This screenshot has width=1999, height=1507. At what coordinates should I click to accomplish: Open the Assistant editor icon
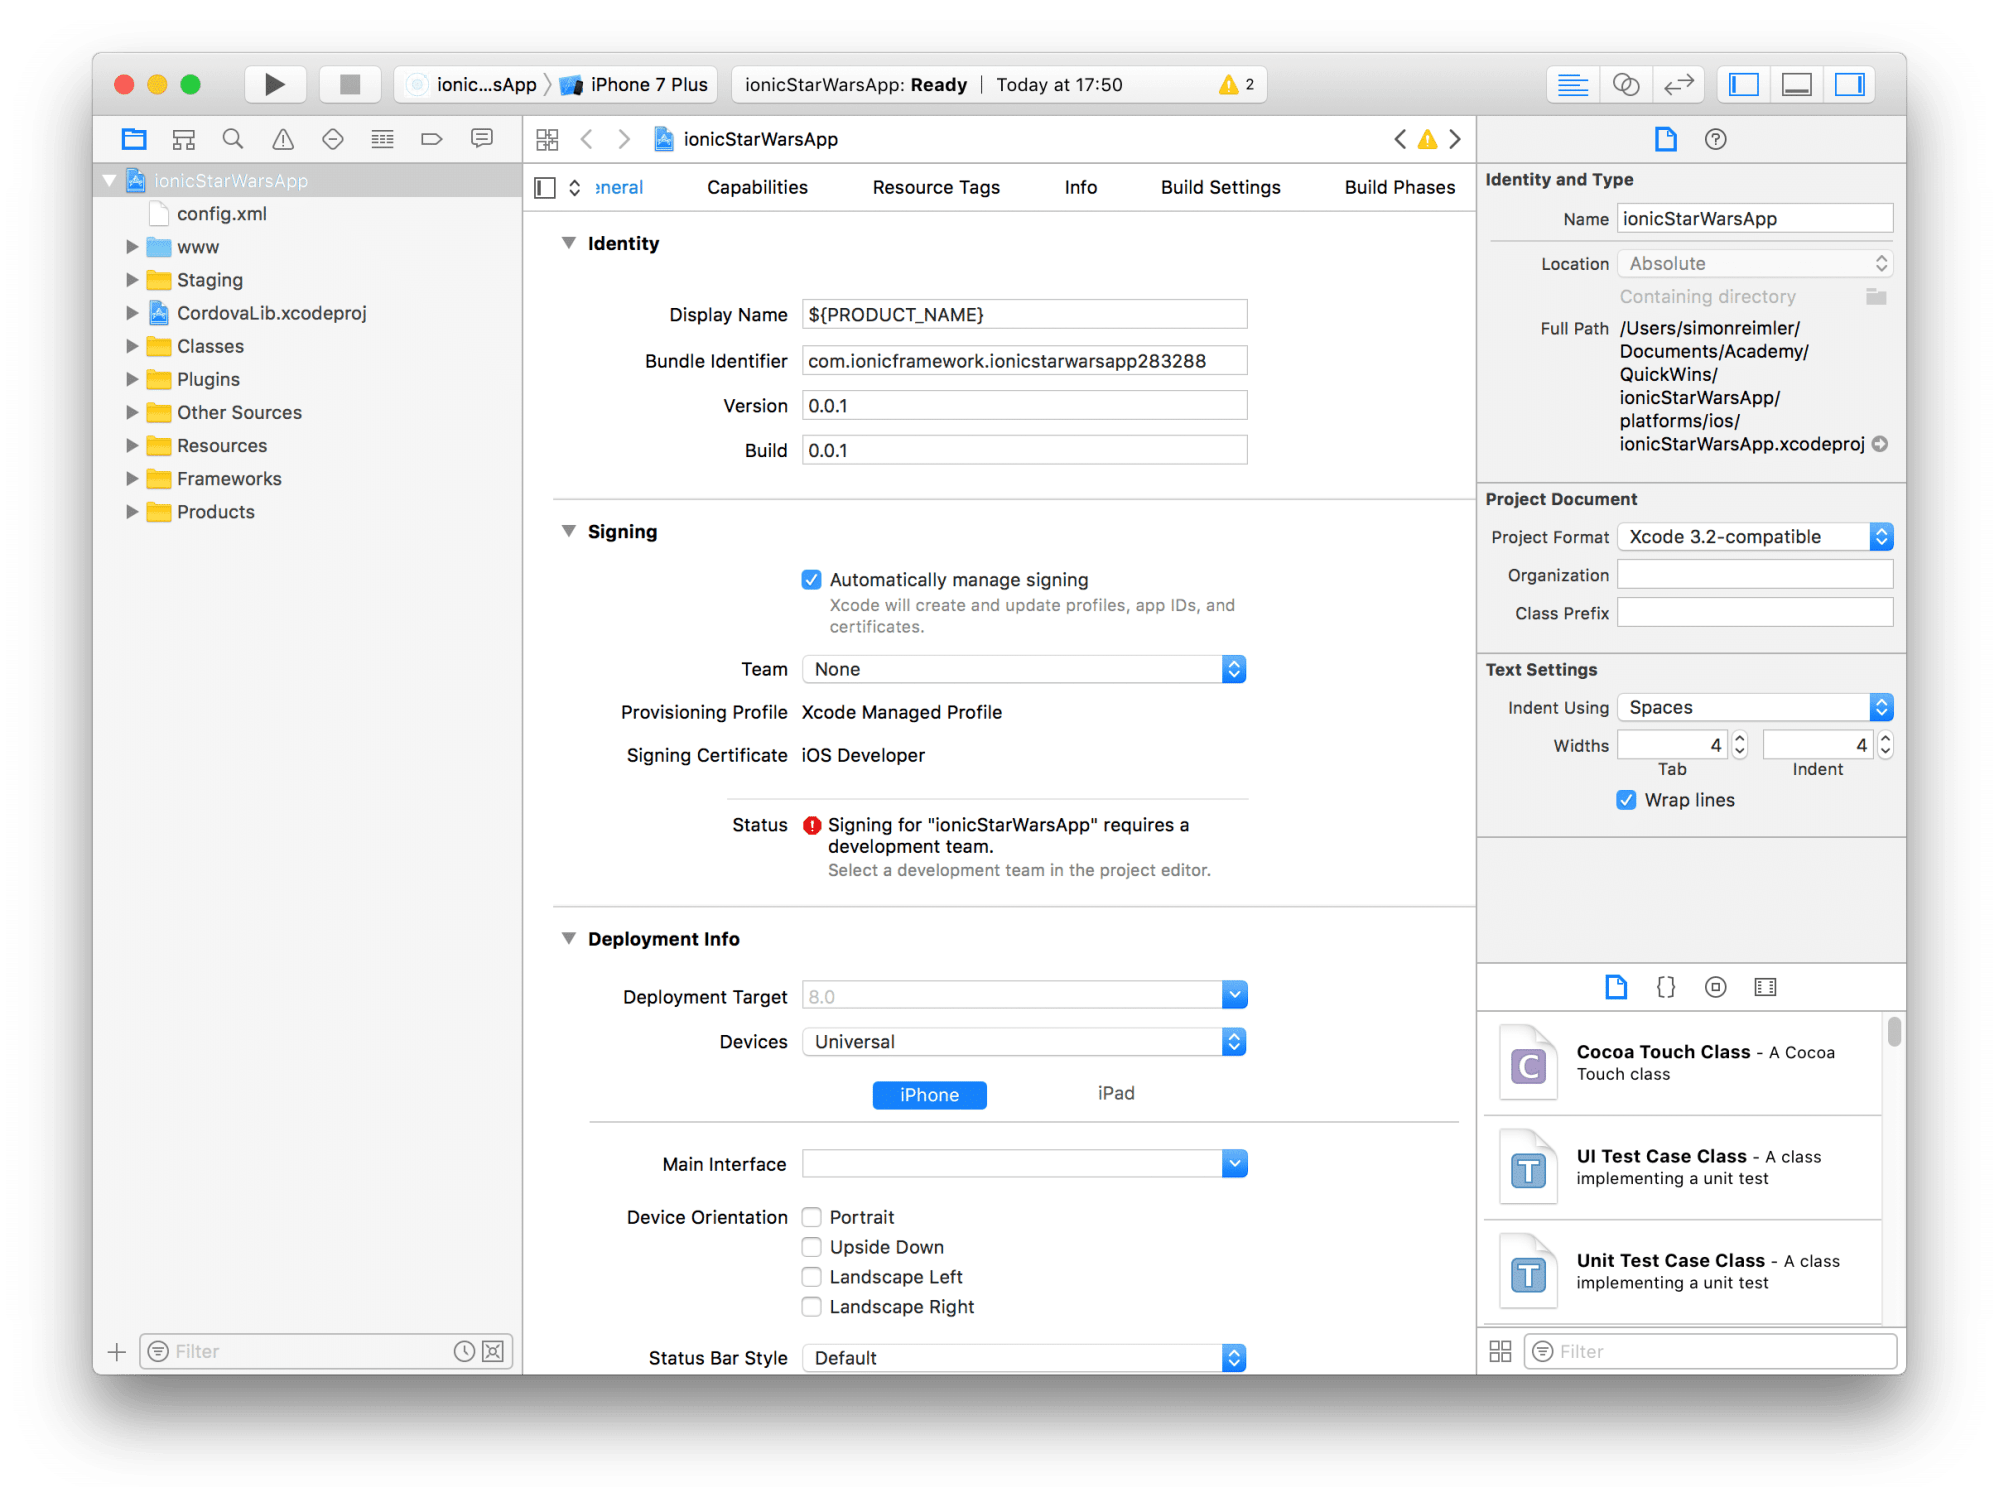click(1626, 85)
